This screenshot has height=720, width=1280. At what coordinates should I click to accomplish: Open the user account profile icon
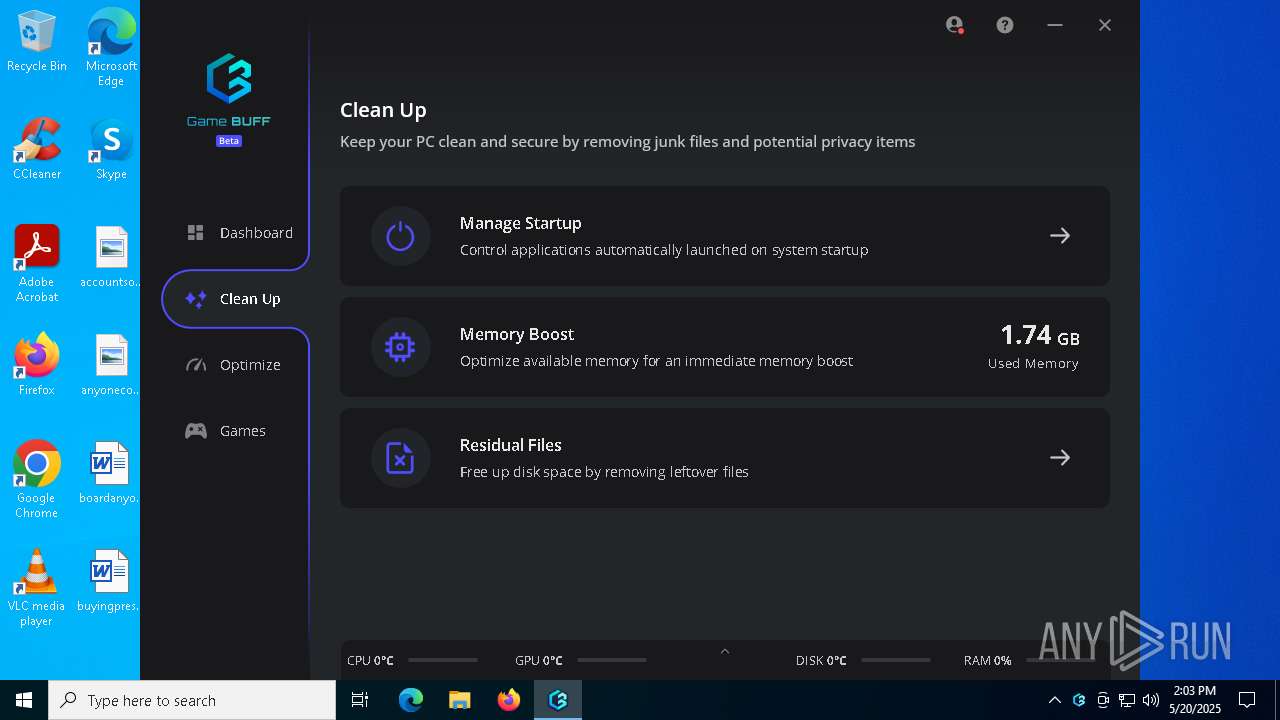point(955,25)
